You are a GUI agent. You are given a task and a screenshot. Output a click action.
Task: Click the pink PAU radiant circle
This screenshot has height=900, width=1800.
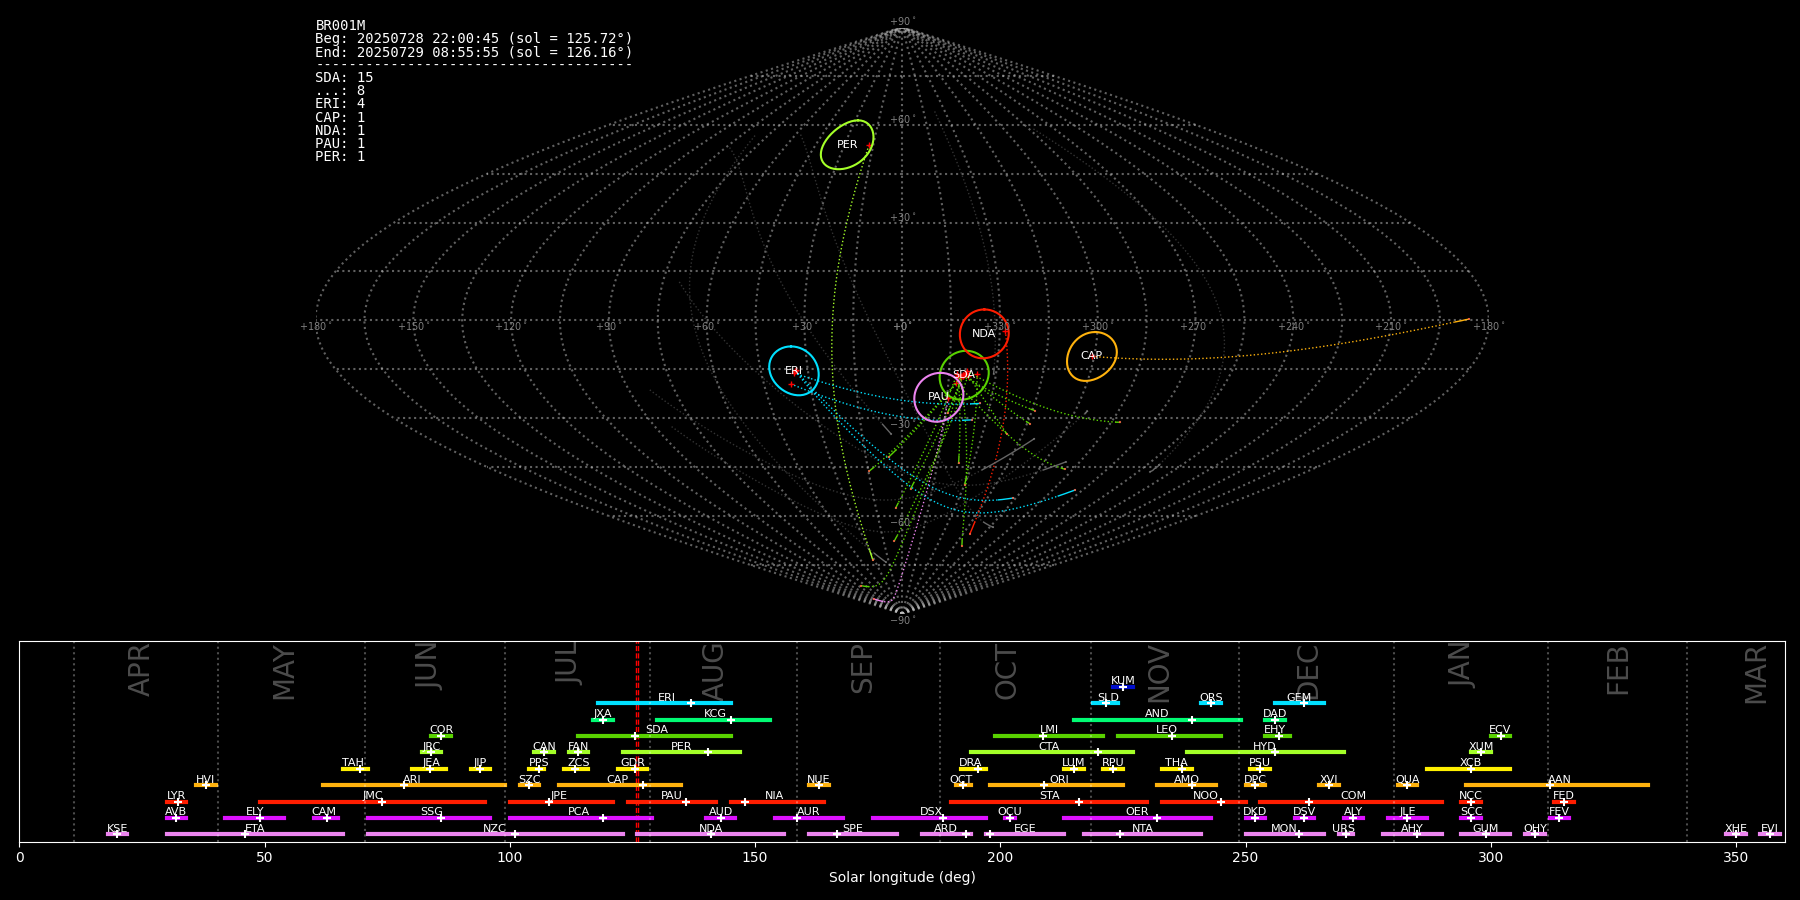(939, 397)
